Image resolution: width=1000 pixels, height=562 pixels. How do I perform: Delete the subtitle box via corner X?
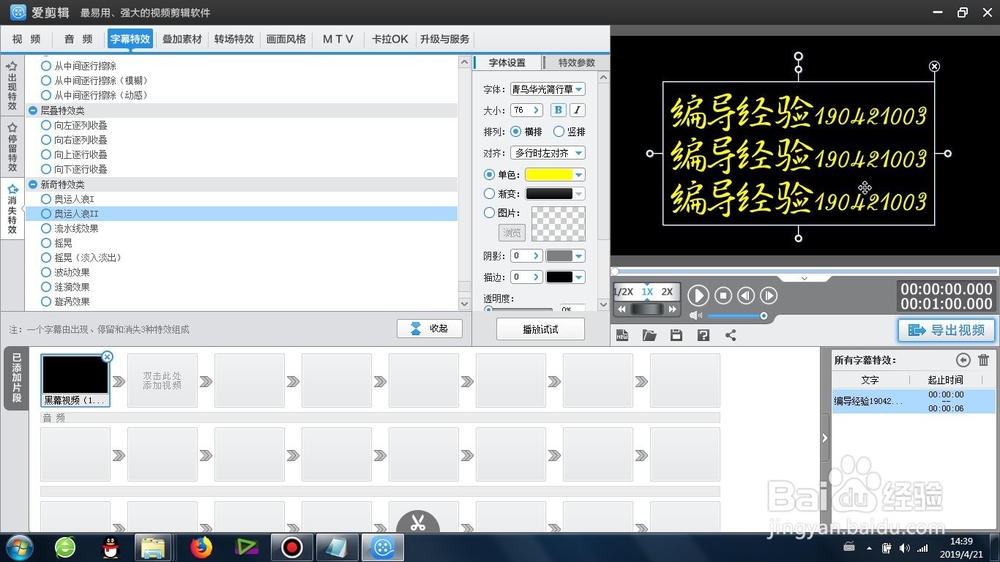tap(934, 66)
